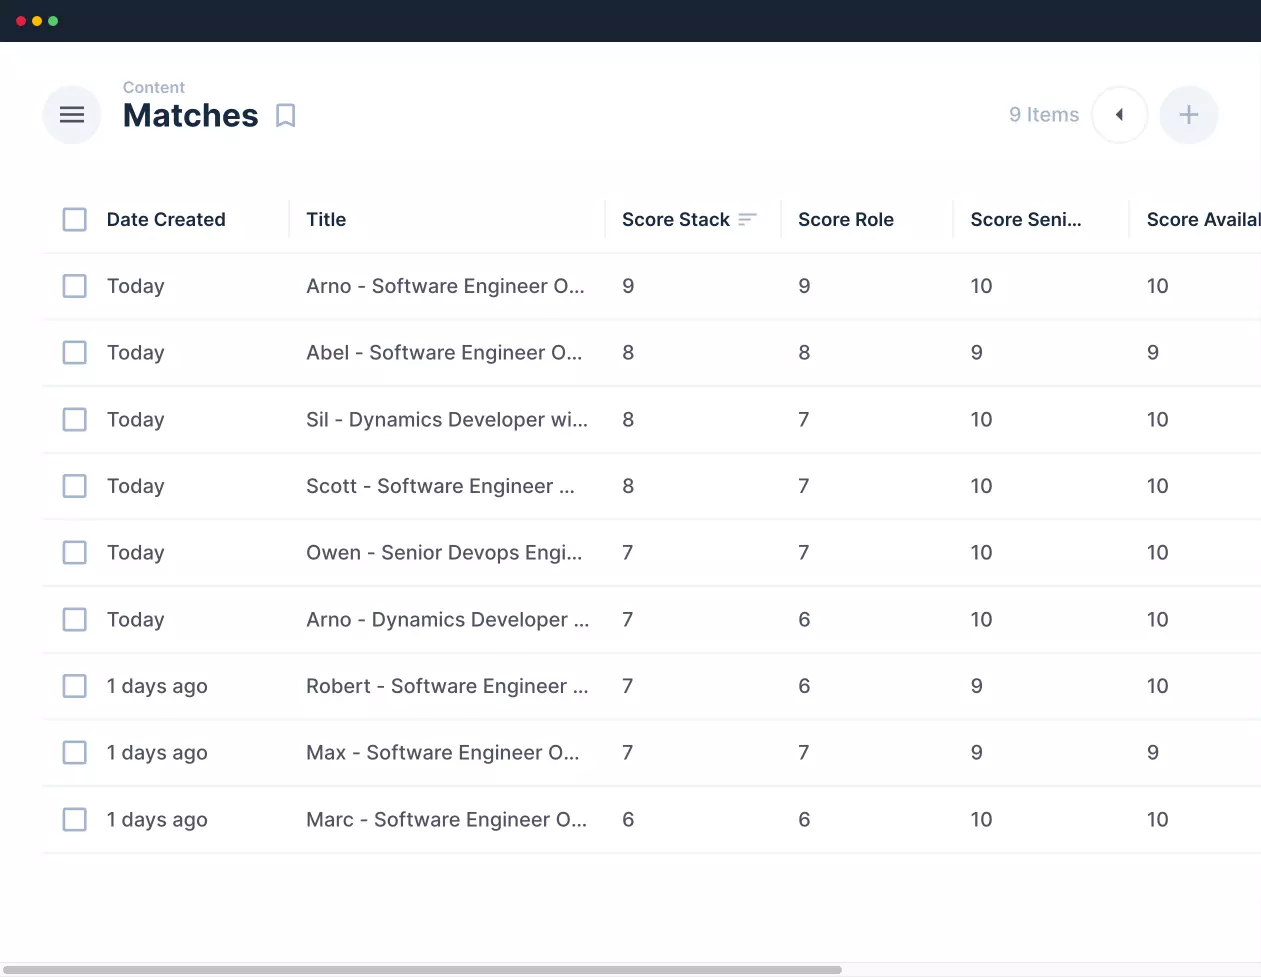Open the Title column header options
Viewport: 1261px width, 977px height.
click(326, 220)
